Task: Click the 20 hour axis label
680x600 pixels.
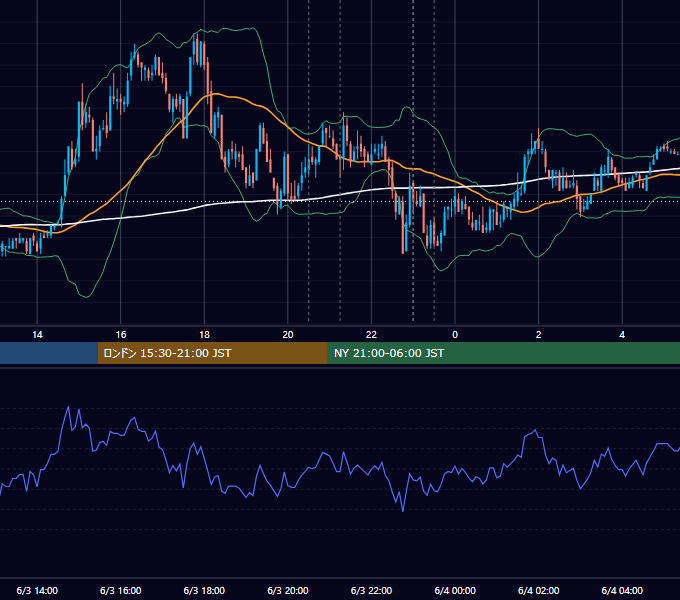Action: [x=288, y=335]
